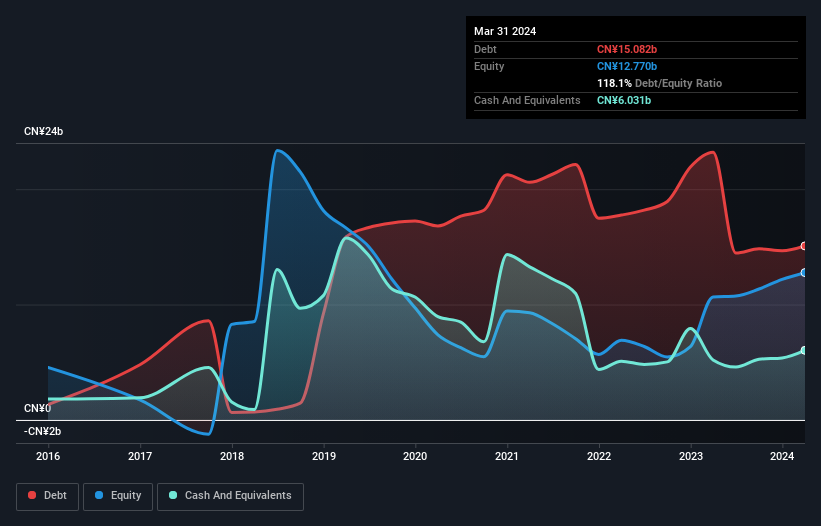The width and height of the screenshot is (821, 526).
Task: Click the 2024 x-axis label
Action: [x=782, y=456]
